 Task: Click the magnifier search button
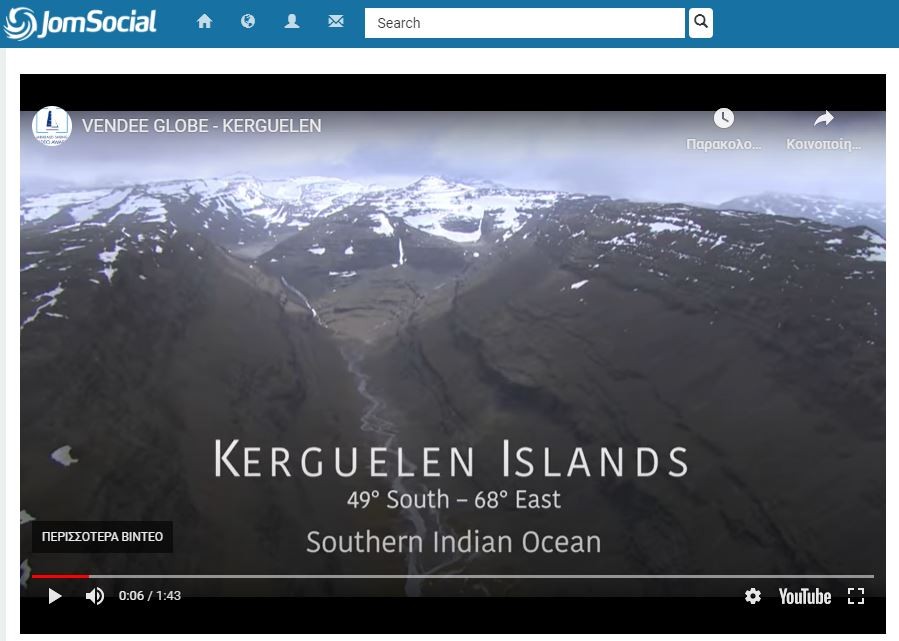tap(701, 22)
